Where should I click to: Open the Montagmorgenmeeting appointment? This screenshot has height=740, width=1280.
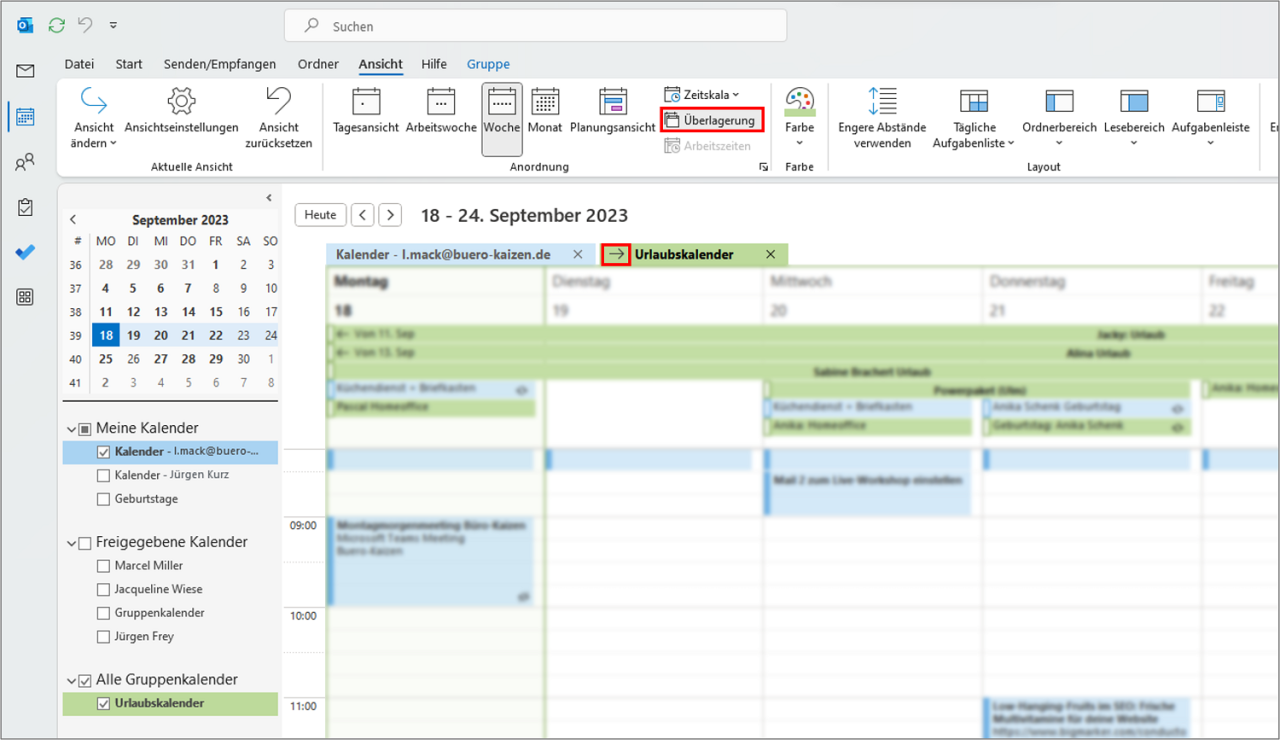click(431, 561)
